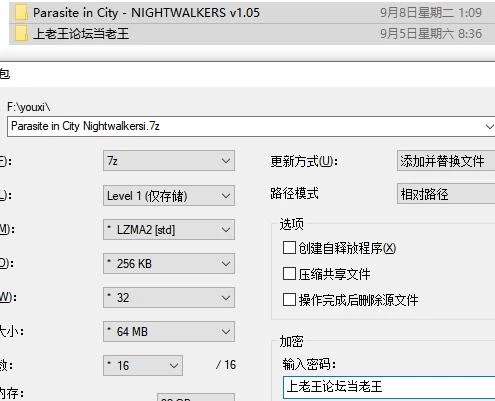Open the 256 KB dictionary size dropdown
The width and height of the screenshot is (495, 401).
click(x=169, y=264)
